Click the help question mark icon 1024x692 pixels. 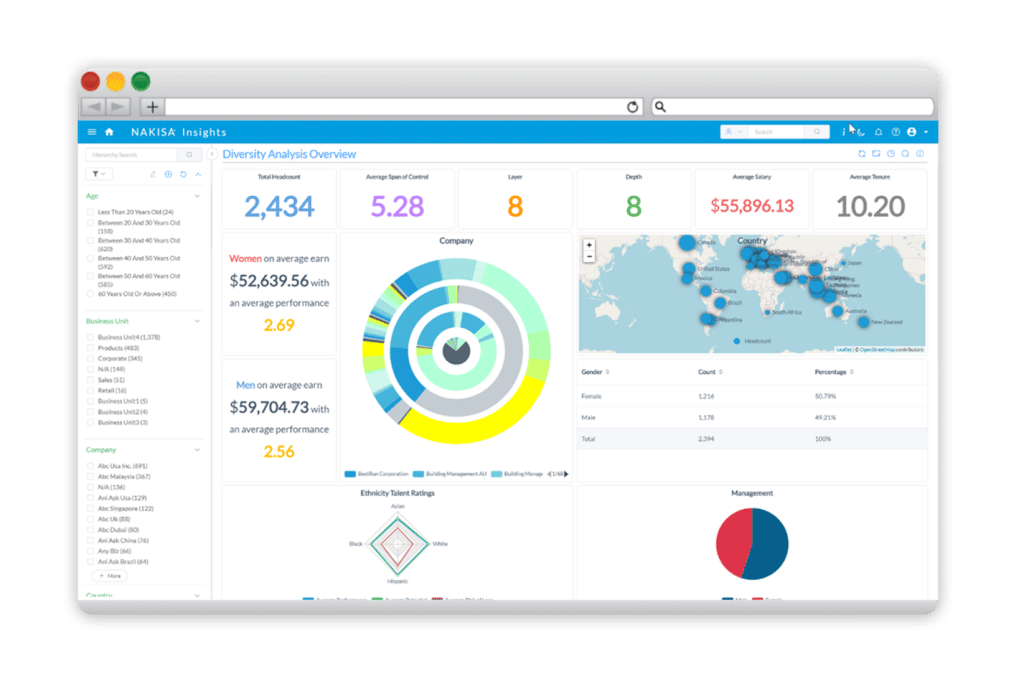(895, 132)
